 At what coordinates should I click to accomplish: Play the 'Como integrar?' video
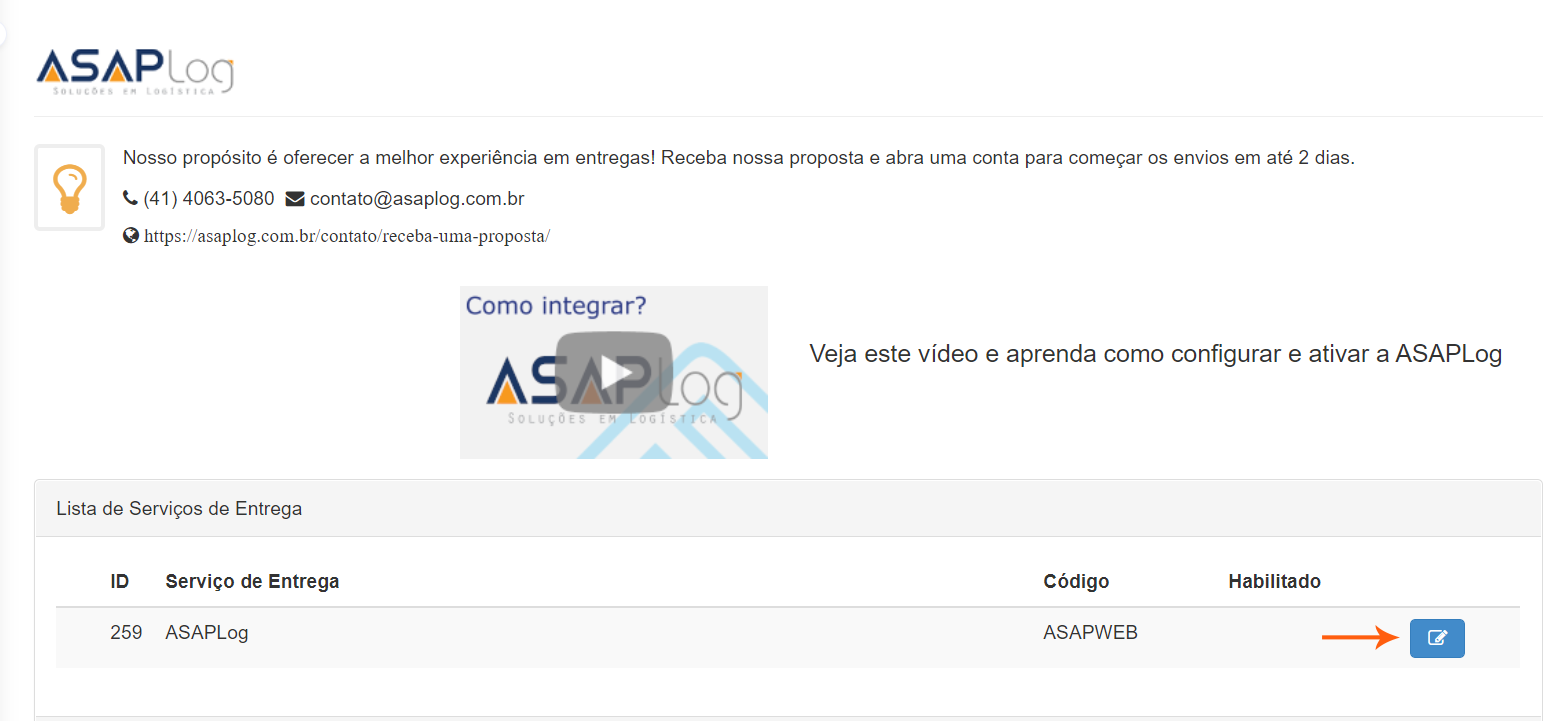[613, 372]
